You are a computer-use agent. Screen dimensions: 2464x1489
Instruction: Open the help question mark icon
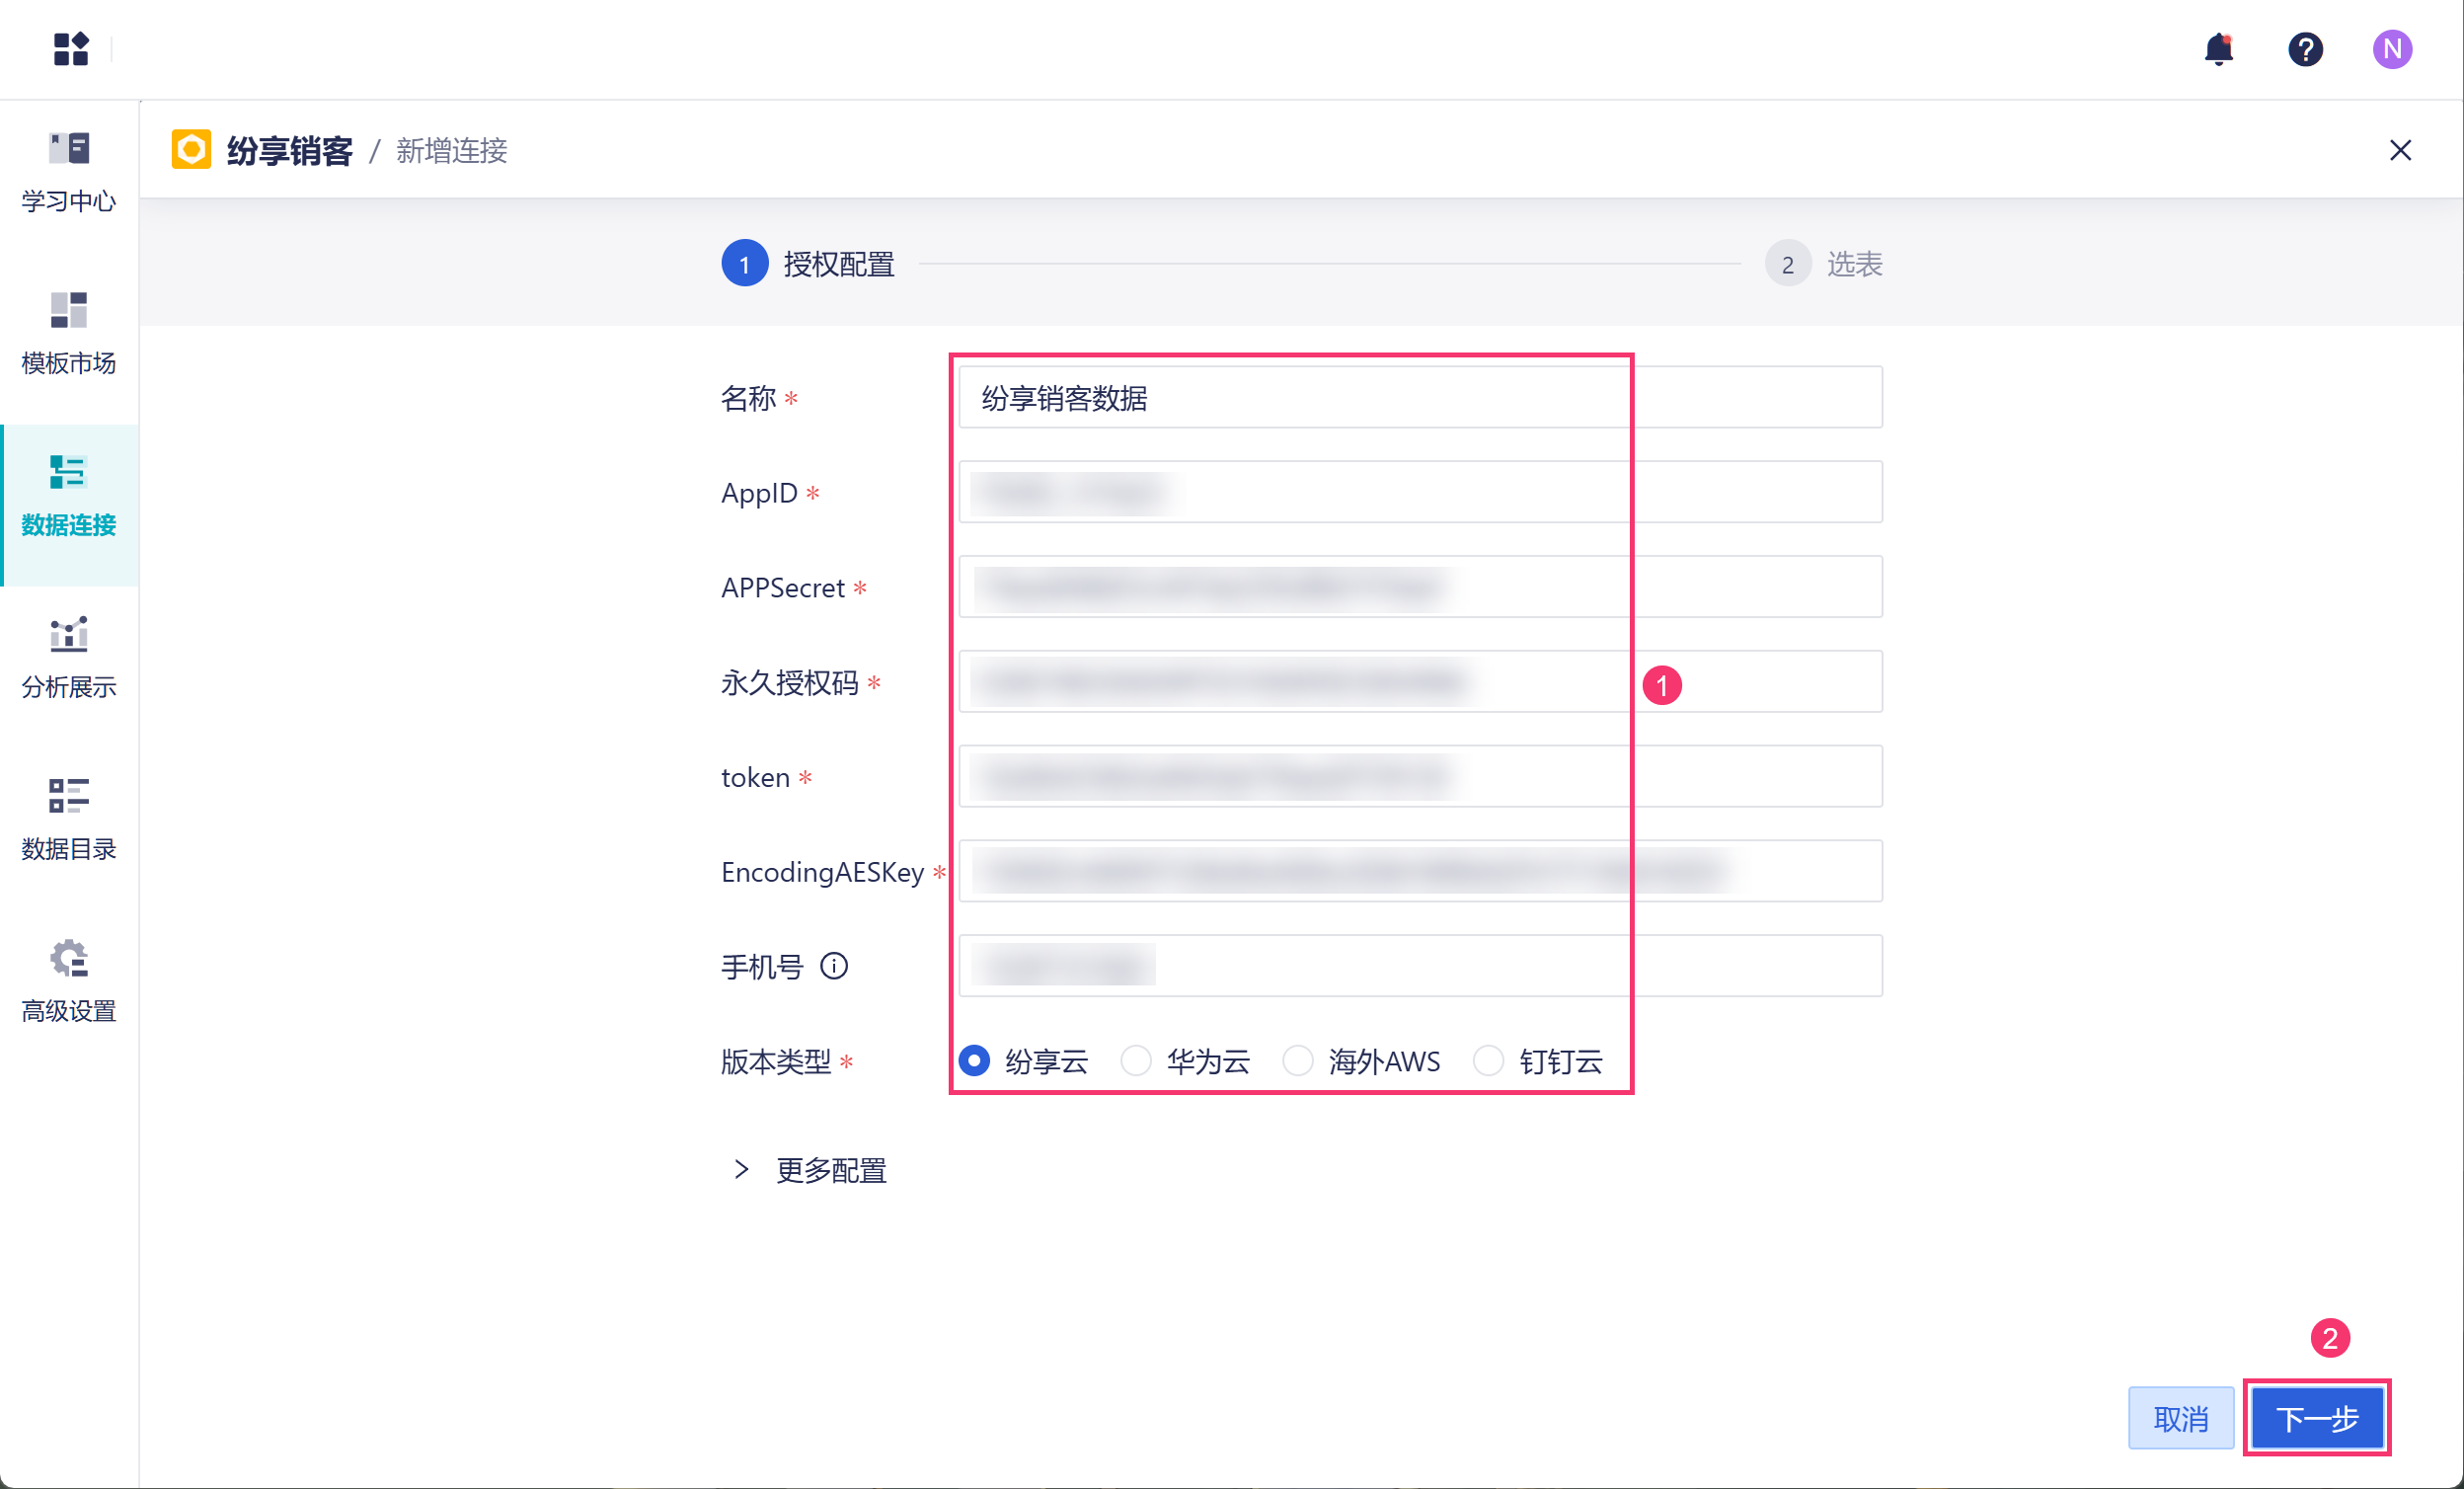pyautogui.click(x=2305, y=48)
